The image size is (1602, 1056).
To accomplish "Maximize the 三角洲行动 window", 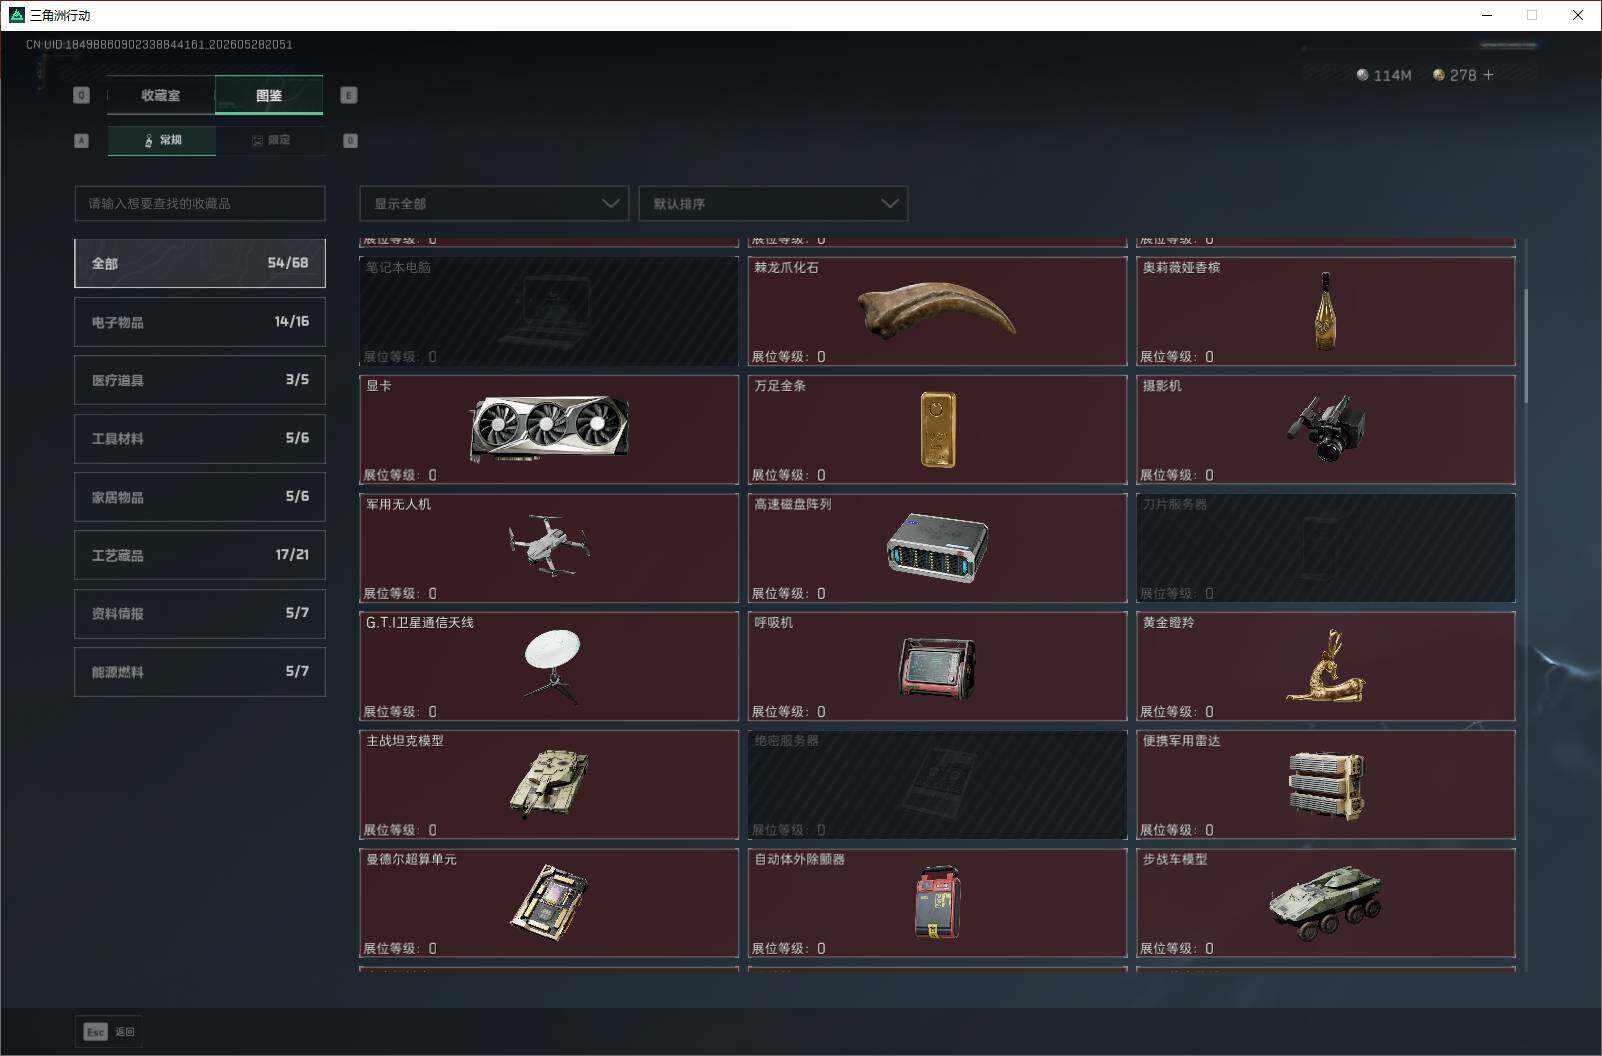I will tap(1532, 15).
